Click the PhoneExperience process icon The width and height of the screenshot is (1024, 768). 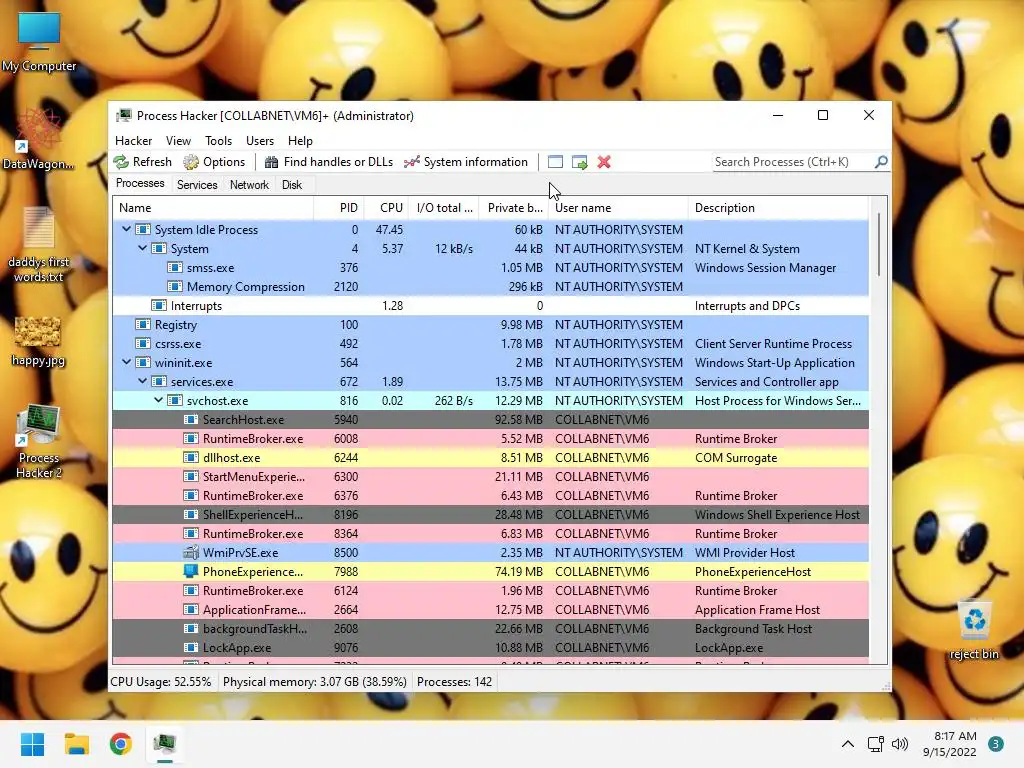(x=191, y=571)
